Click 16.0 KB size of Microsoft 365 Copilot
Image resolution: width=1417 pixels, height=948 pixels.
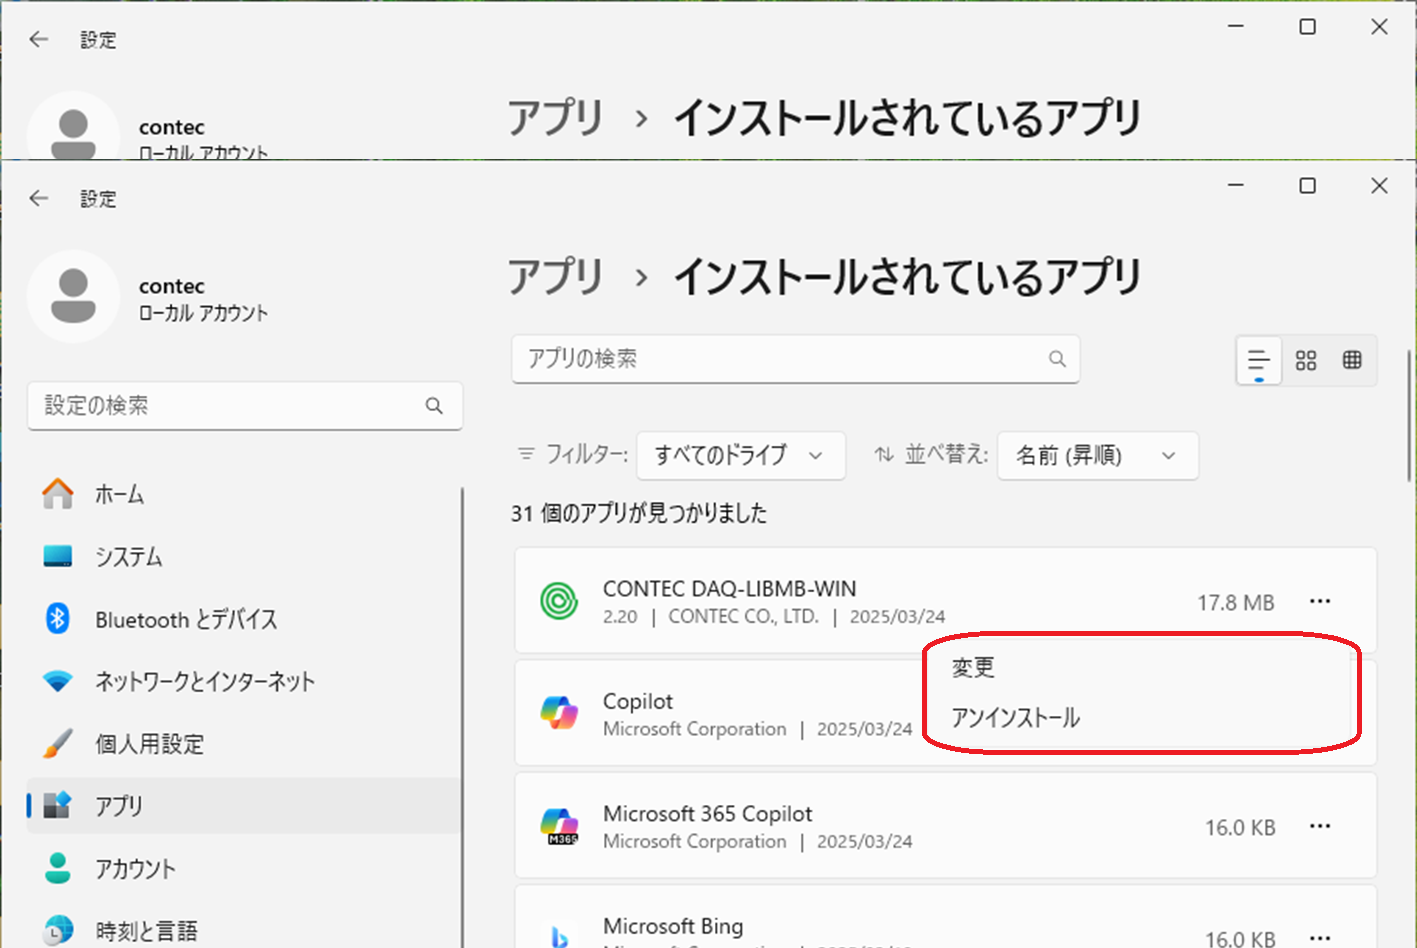1240,828
